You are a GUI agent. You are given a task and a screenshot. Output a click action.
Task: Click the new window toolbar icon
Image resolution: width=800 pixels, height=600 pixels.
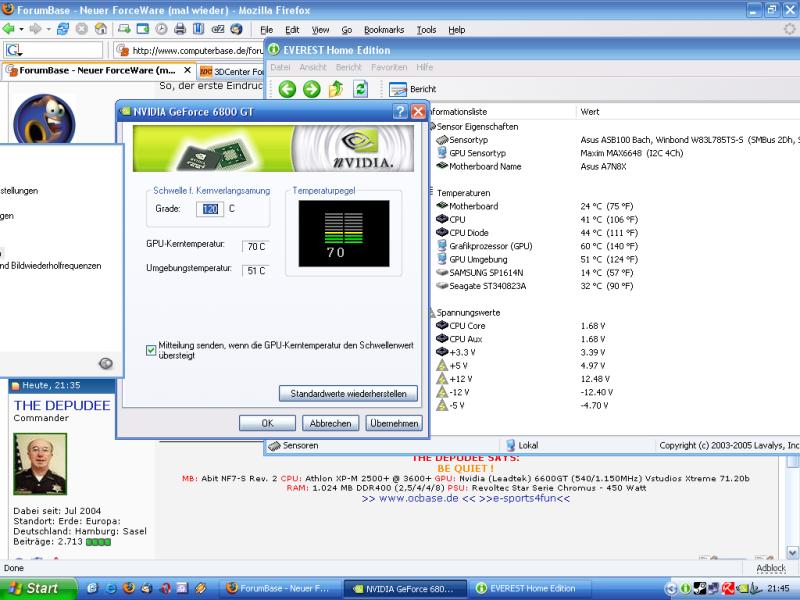tap(143, 29)
